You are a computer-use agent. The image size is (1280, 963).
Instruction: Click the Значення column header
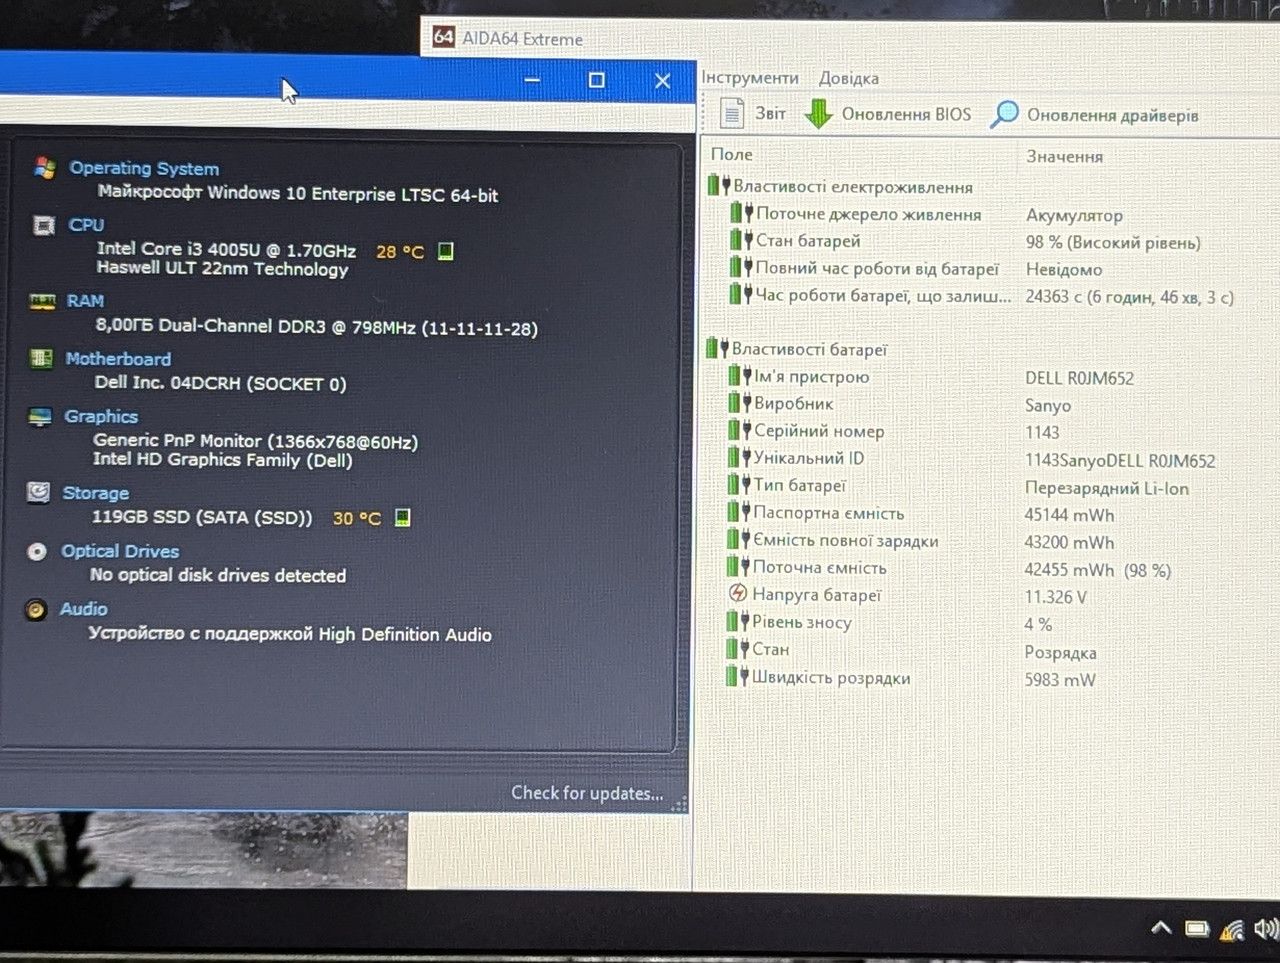coord(1064,156)
